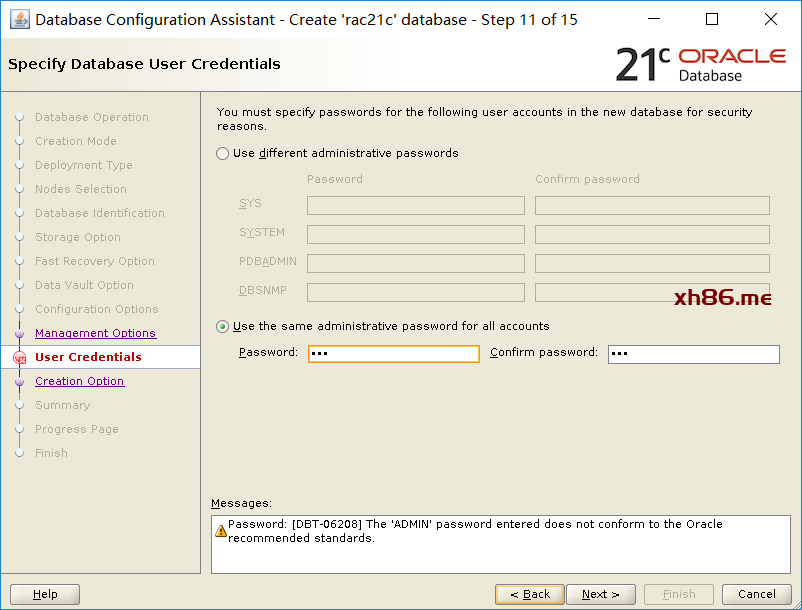
Task: Cancel the database creation wizard
Action: click(x=756, y=594)
